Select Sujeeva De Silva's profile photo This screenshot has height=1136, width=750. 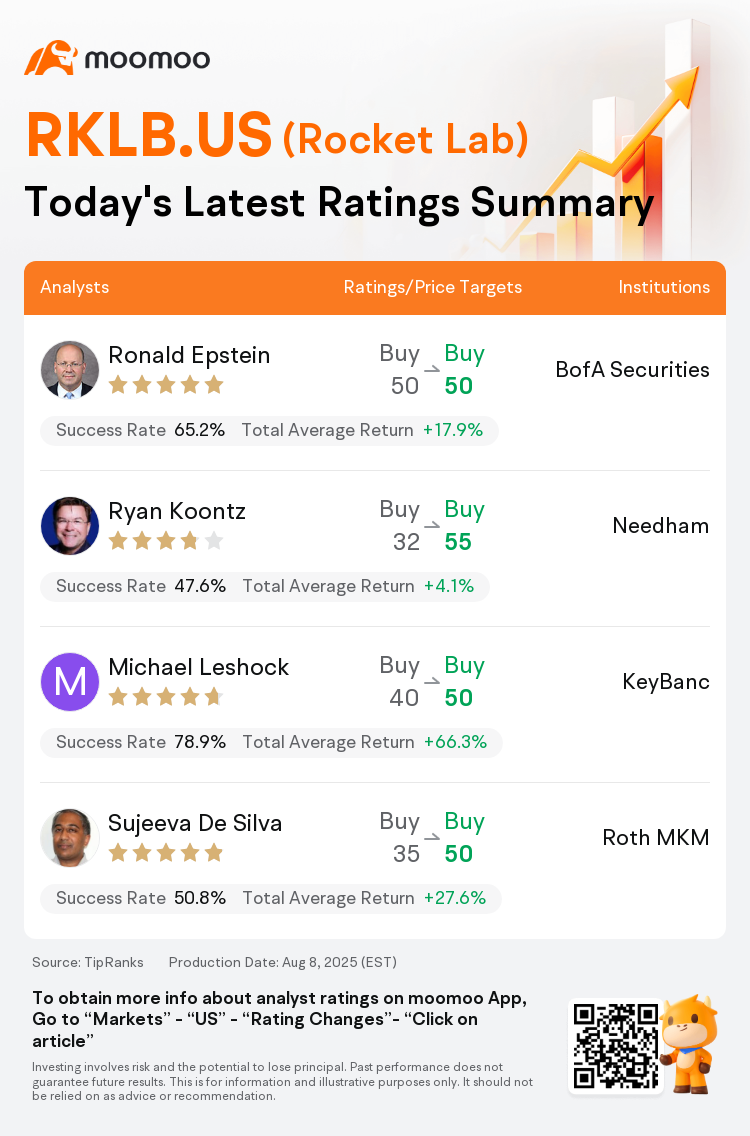point(70,838)
